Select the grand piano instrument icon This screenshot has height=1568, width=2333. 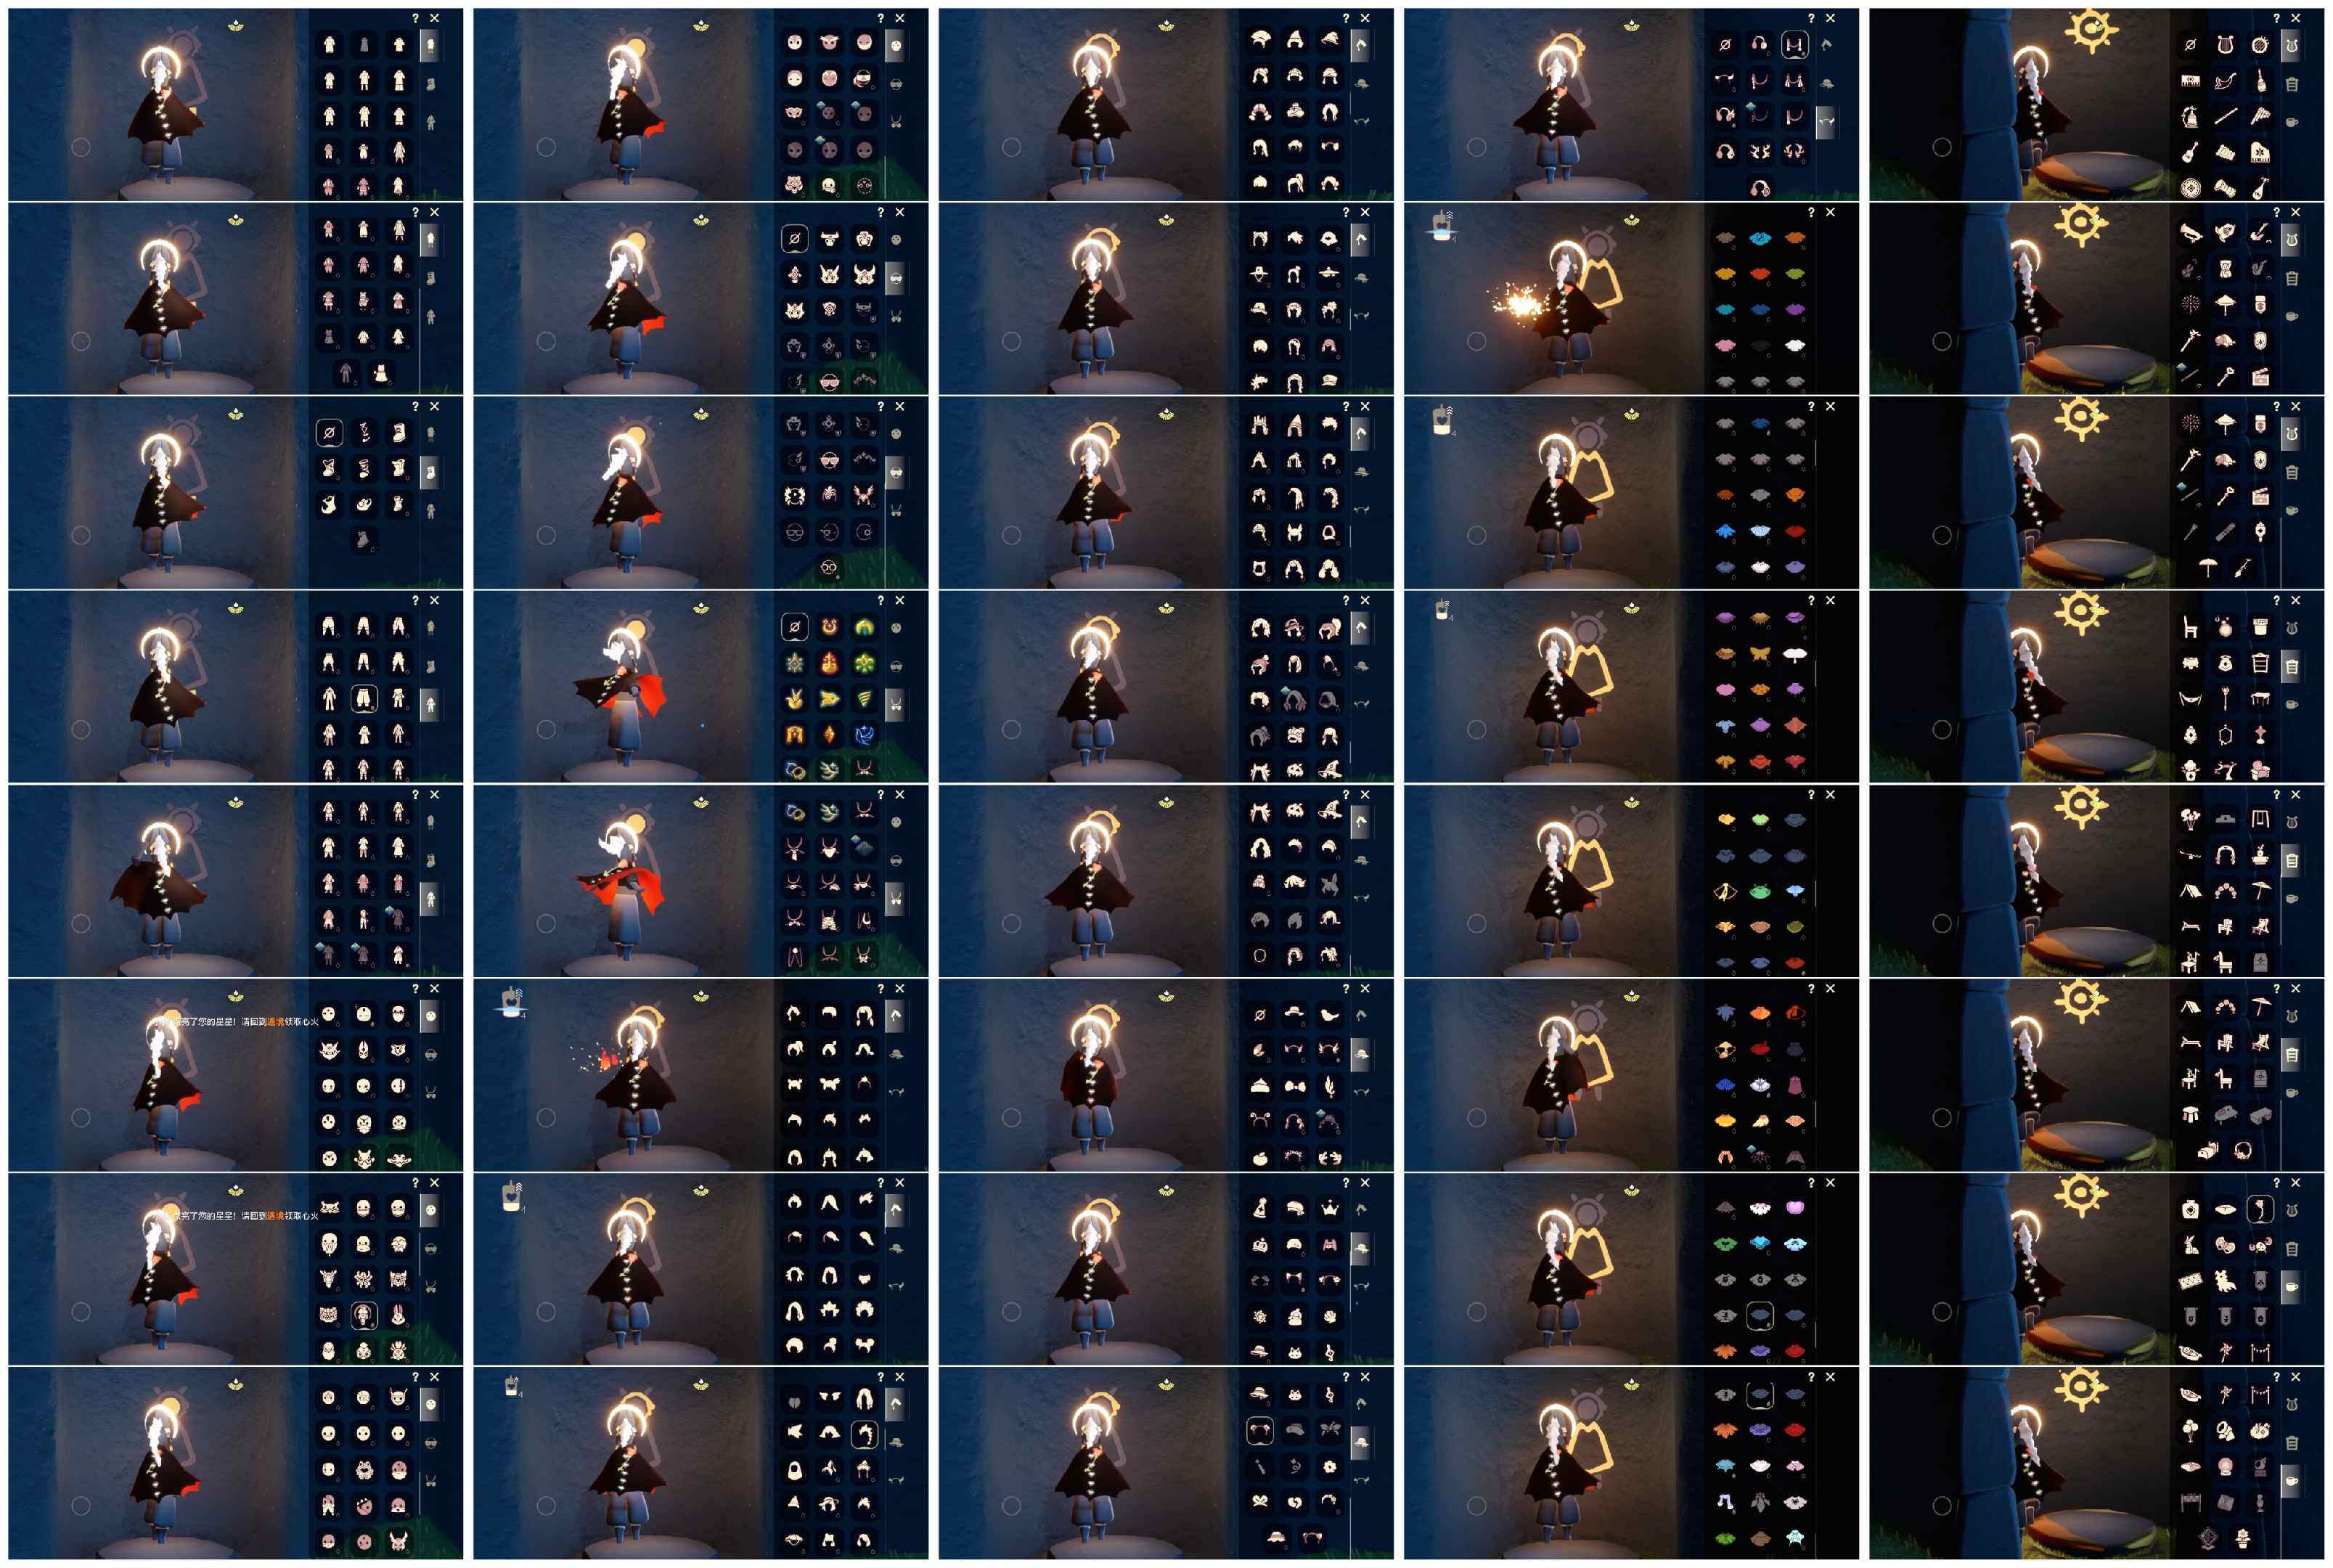2260,152
